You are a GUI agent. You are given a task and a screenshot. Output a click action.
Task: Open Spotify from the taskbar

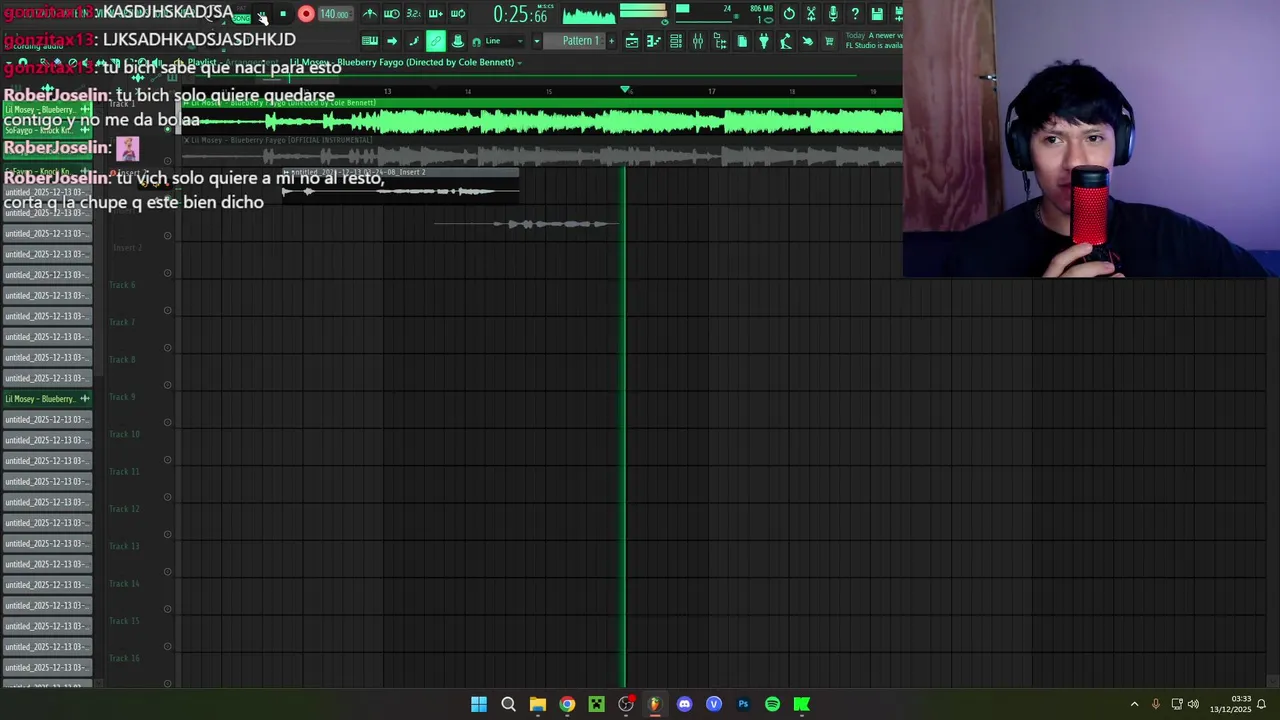(x=772, y=704)
